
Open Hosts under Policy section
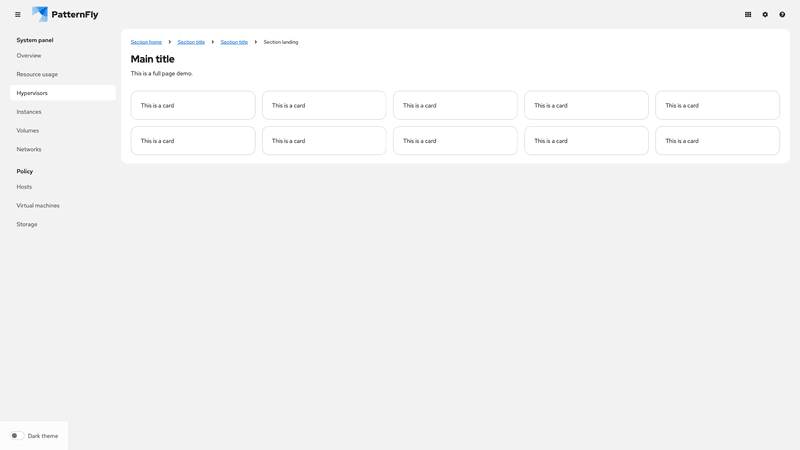pyautogui.click(x=24, y=187)
